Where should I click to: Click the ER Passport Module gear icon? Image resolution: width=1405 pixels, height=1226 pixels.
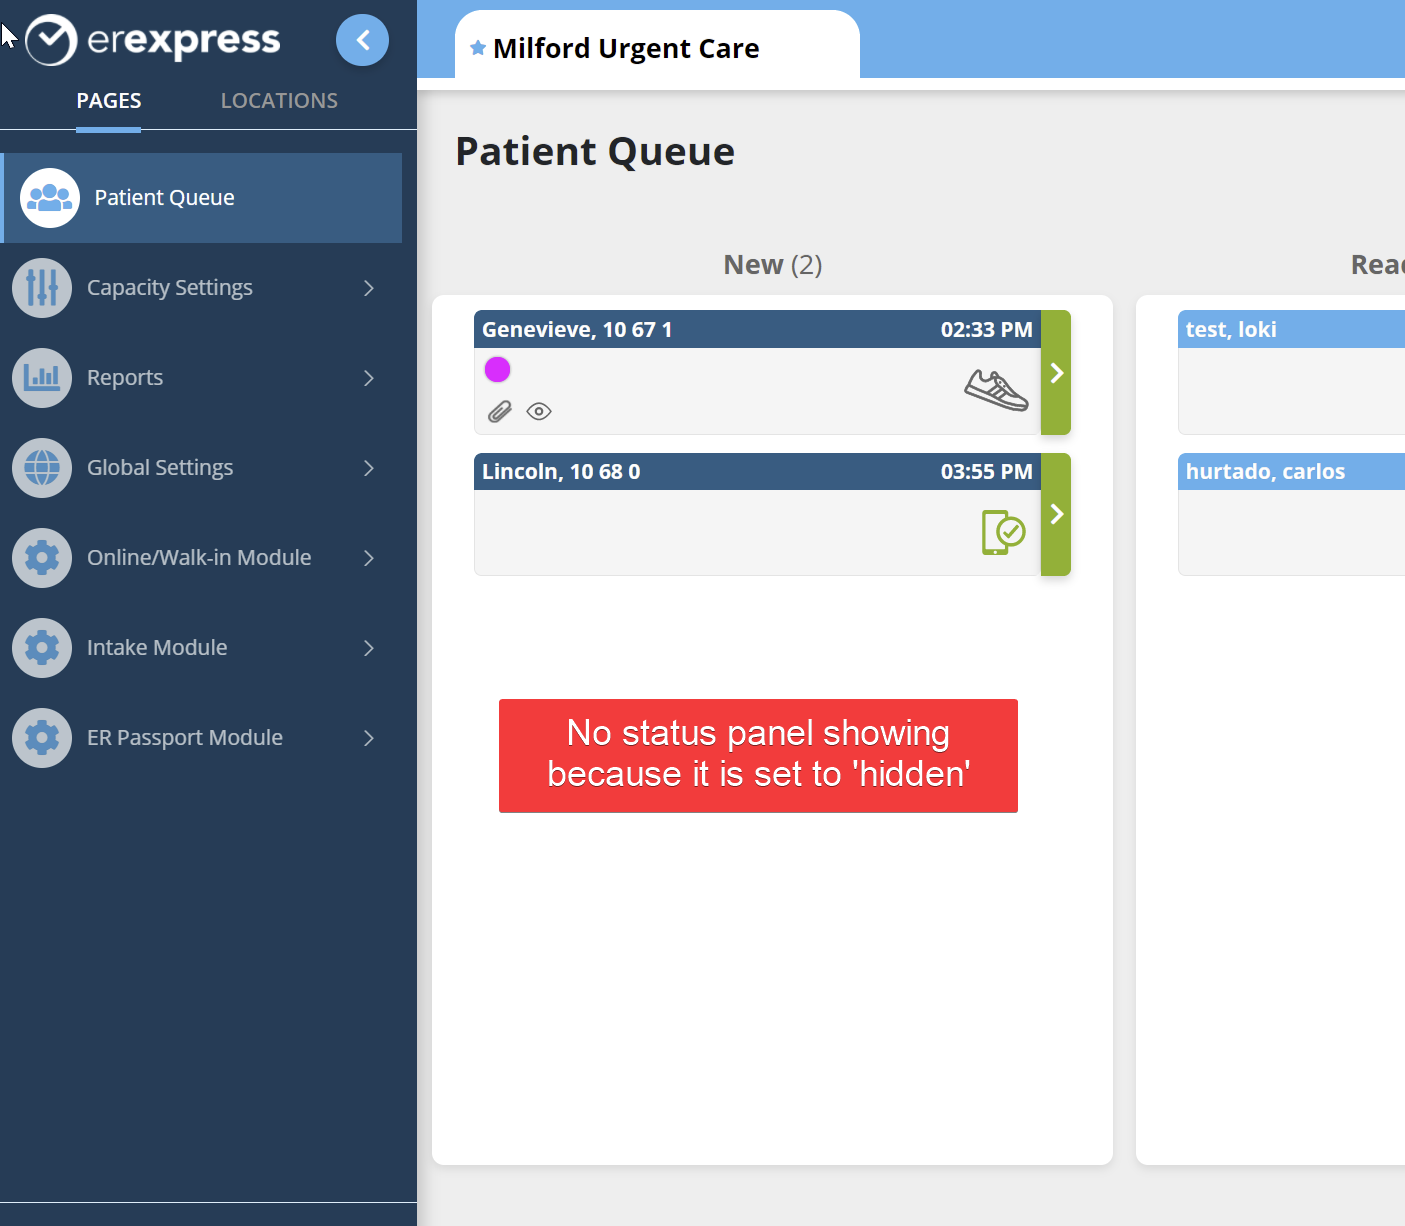42,738
